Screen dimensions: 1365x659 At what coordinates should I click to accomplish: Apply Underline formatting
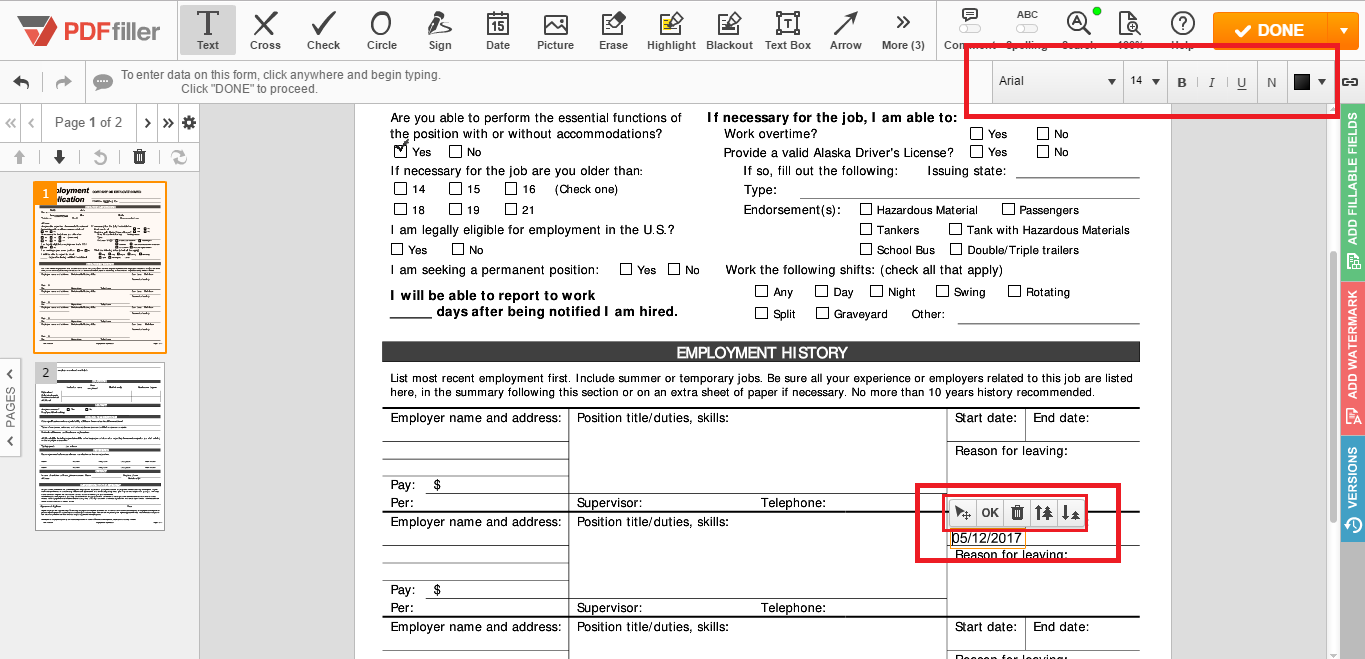[1241, 82]
